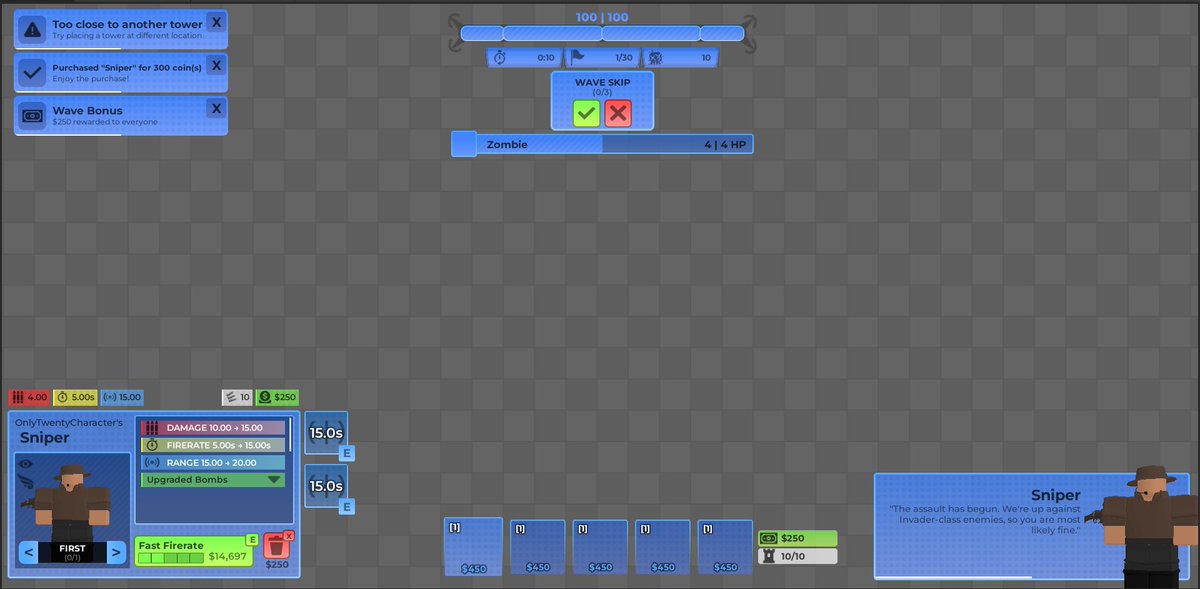Image resolution: width=1200 pixels, height=589 pixels.
Task: Click the Sniper heading in dialogue box
Action: pyautogui.click(x=1056, y=495)
